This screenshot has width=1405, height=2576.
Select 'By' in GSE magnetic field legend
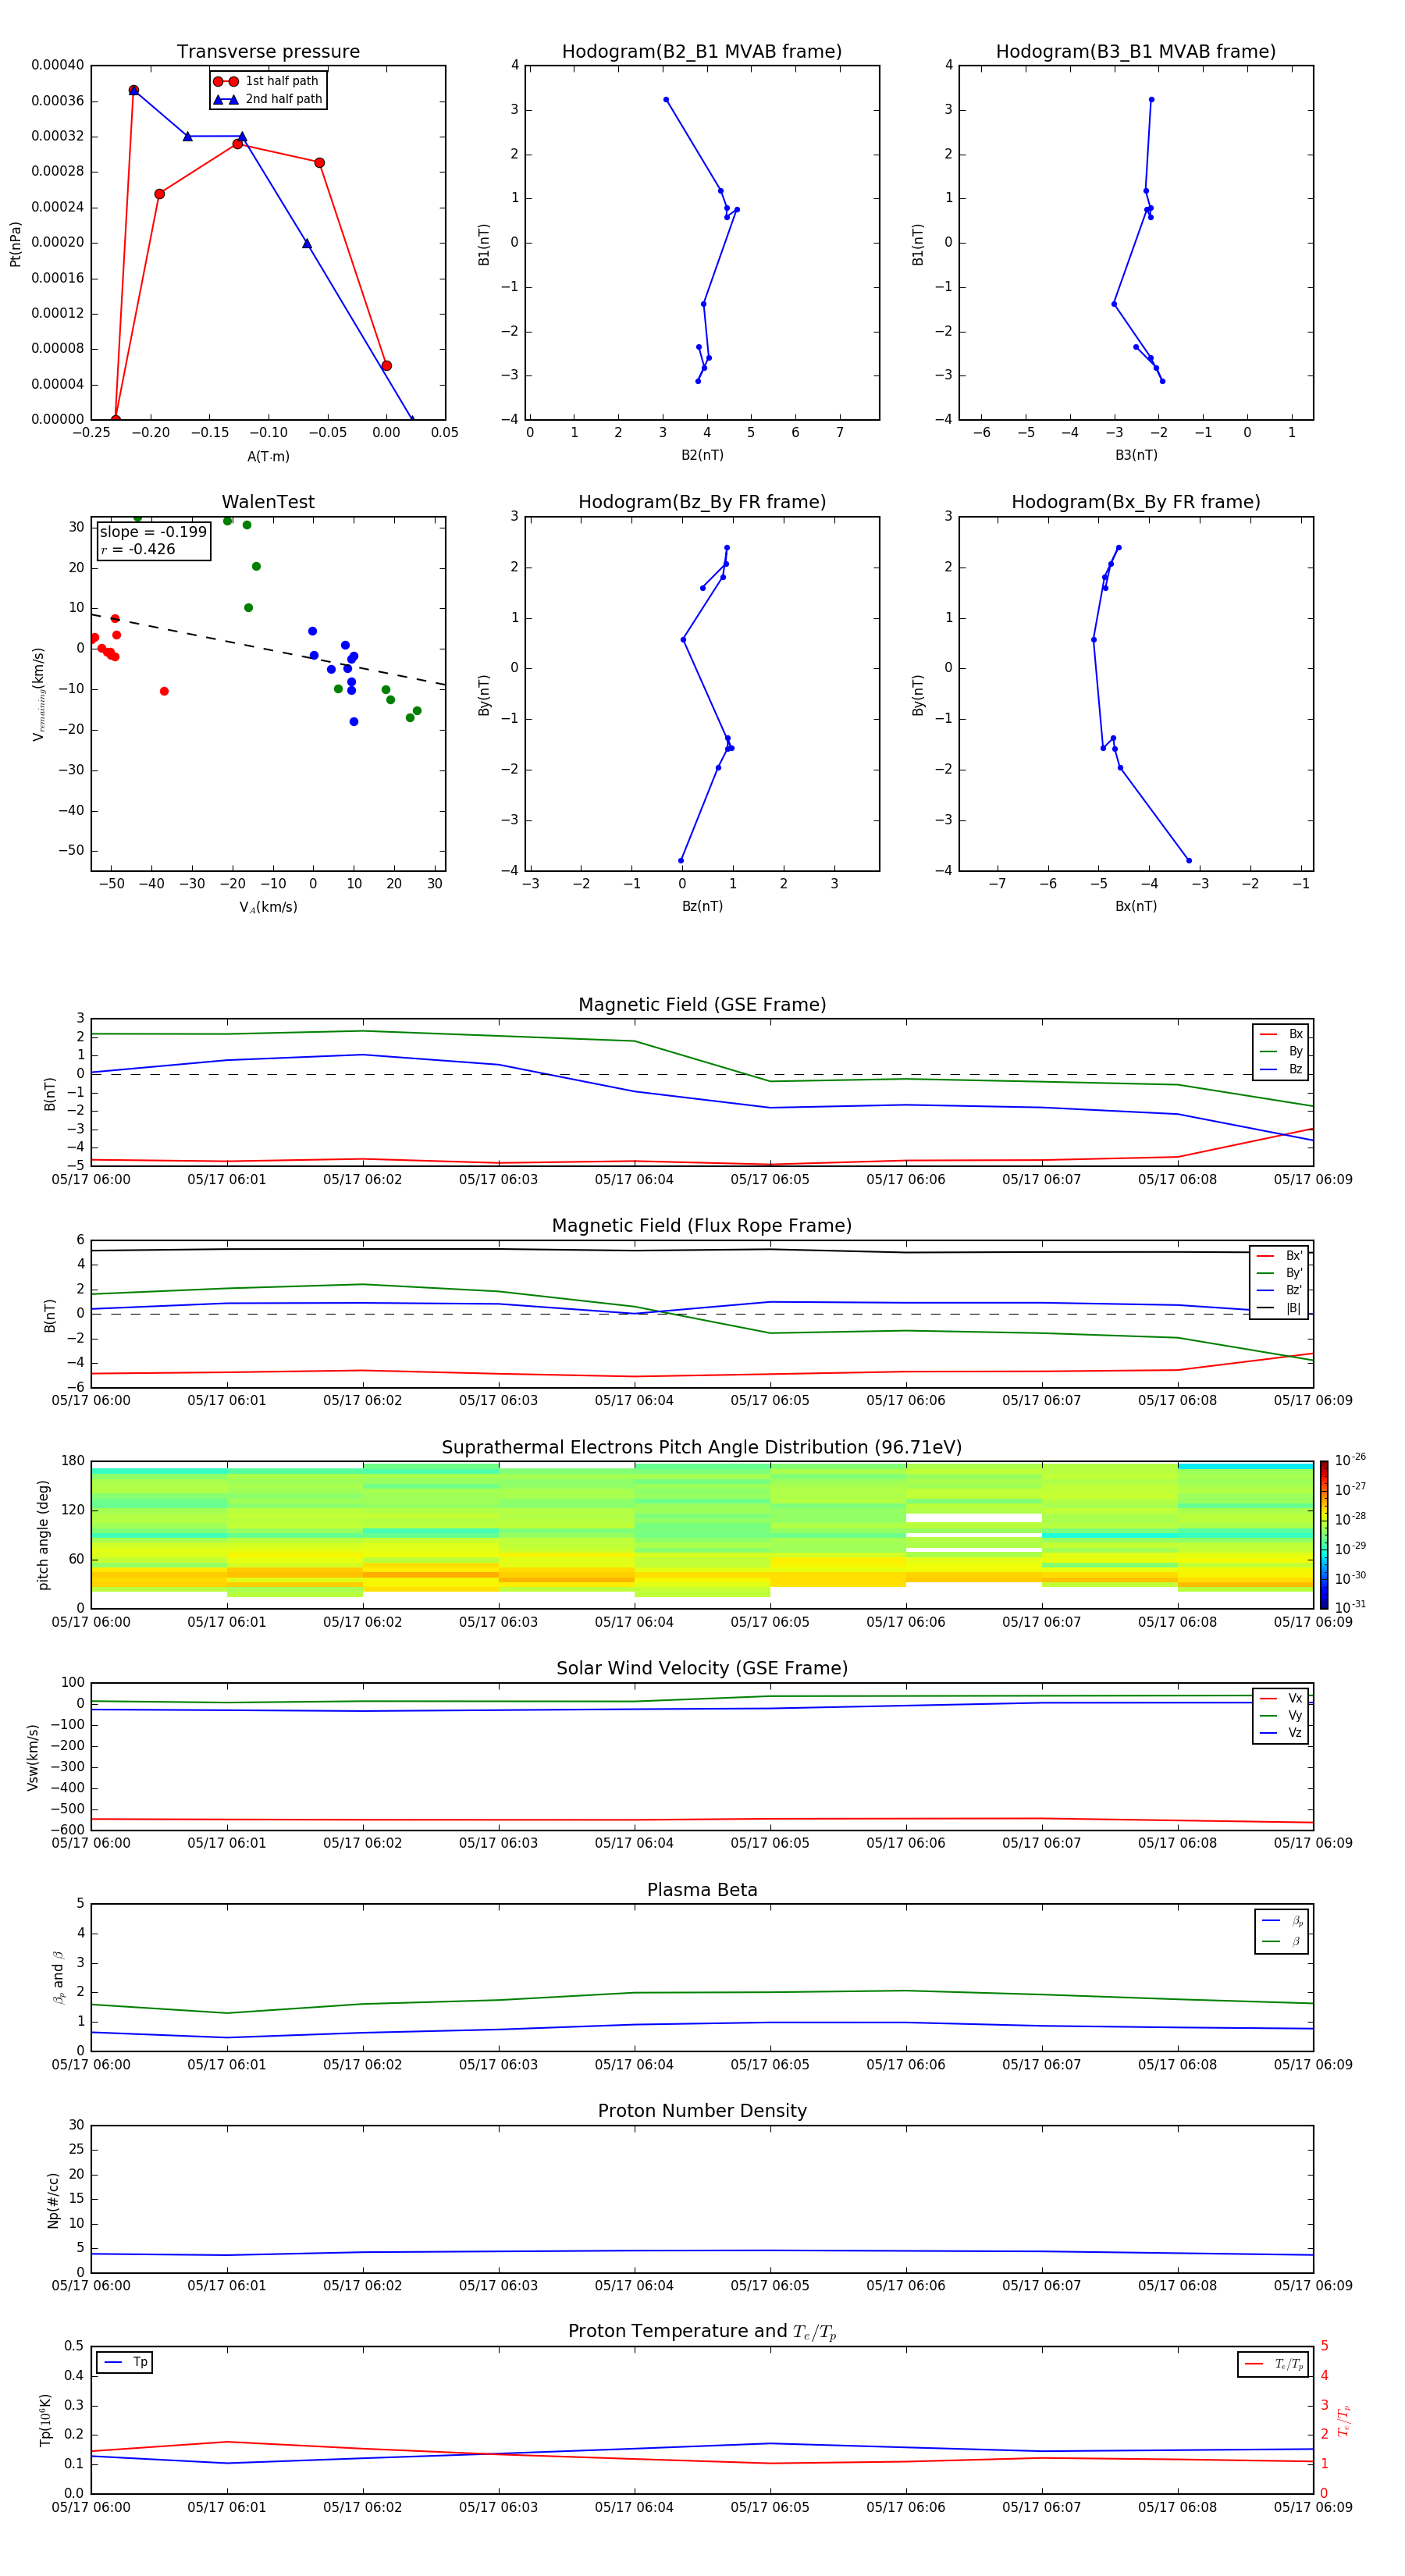[1281, 1051]
